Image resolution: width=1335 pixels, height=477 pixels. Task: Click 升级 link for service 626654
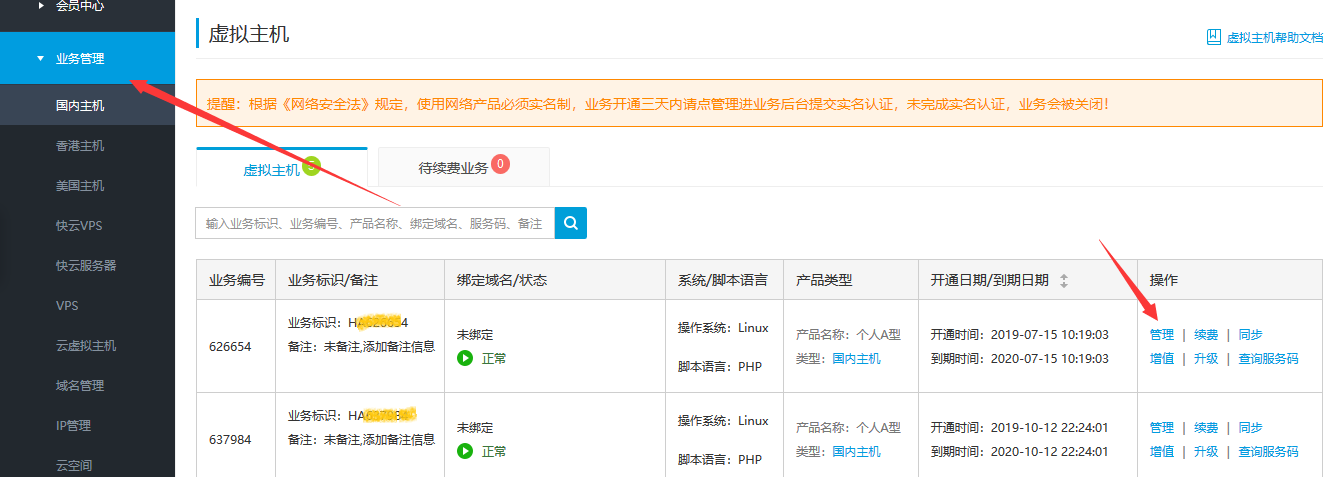point(1206,358)
